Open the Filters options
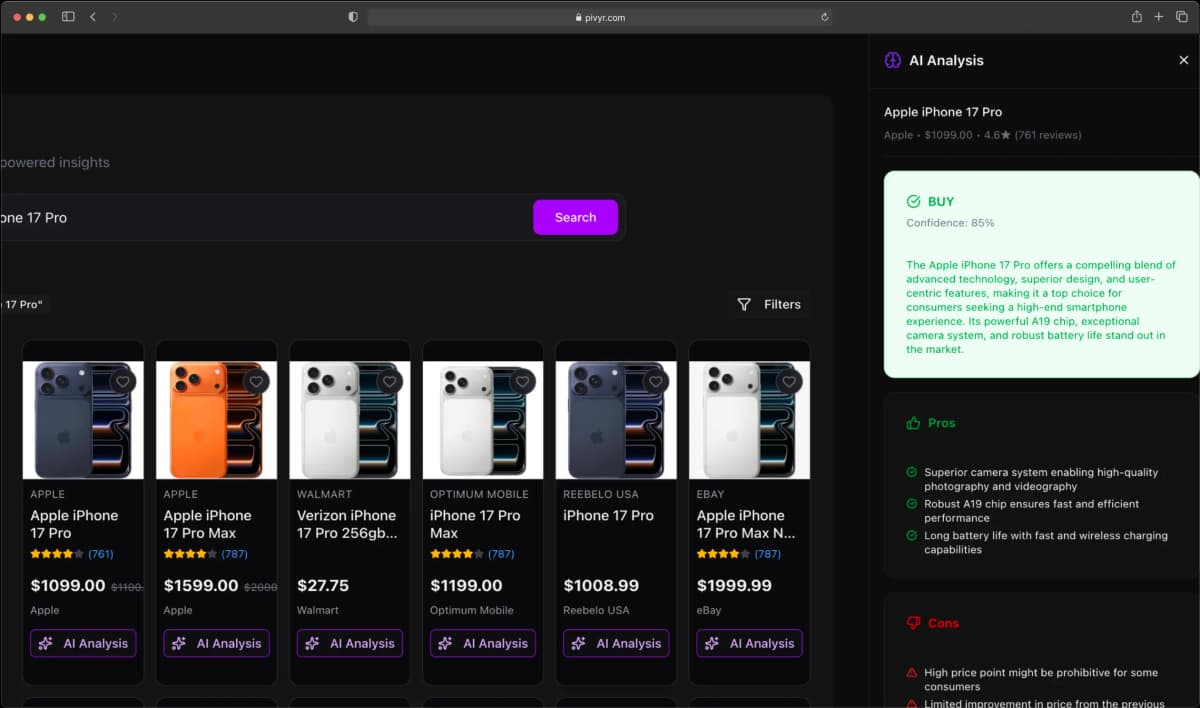 [769, 304]
